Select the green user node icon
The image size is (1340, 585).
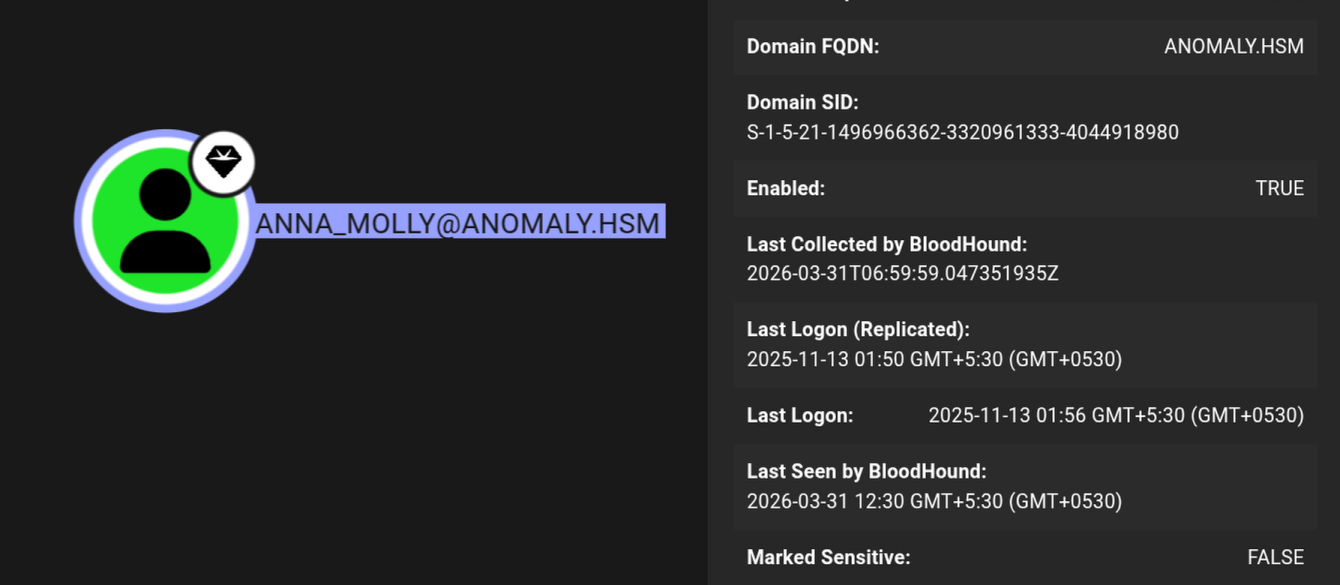pos(165,221)
